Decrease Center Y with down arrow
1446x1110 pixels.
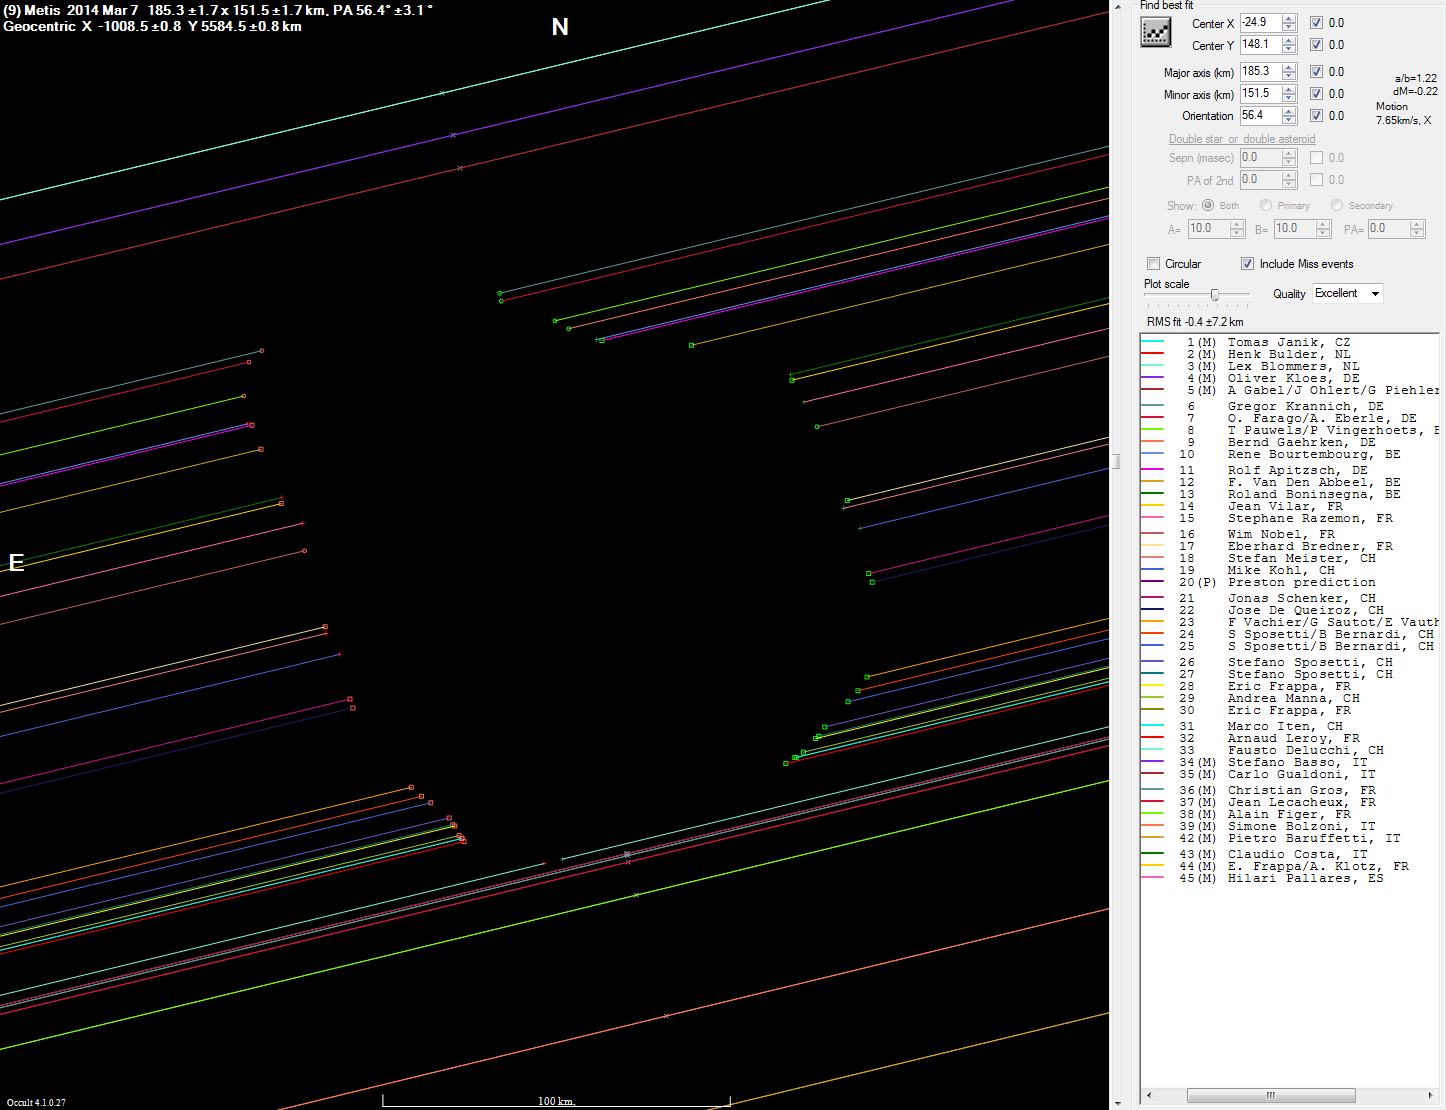tap(1289, 49)
